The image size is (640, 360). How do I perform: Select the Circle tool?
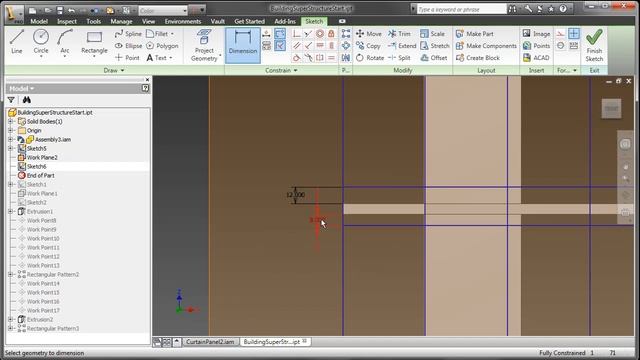coord(41,42)
